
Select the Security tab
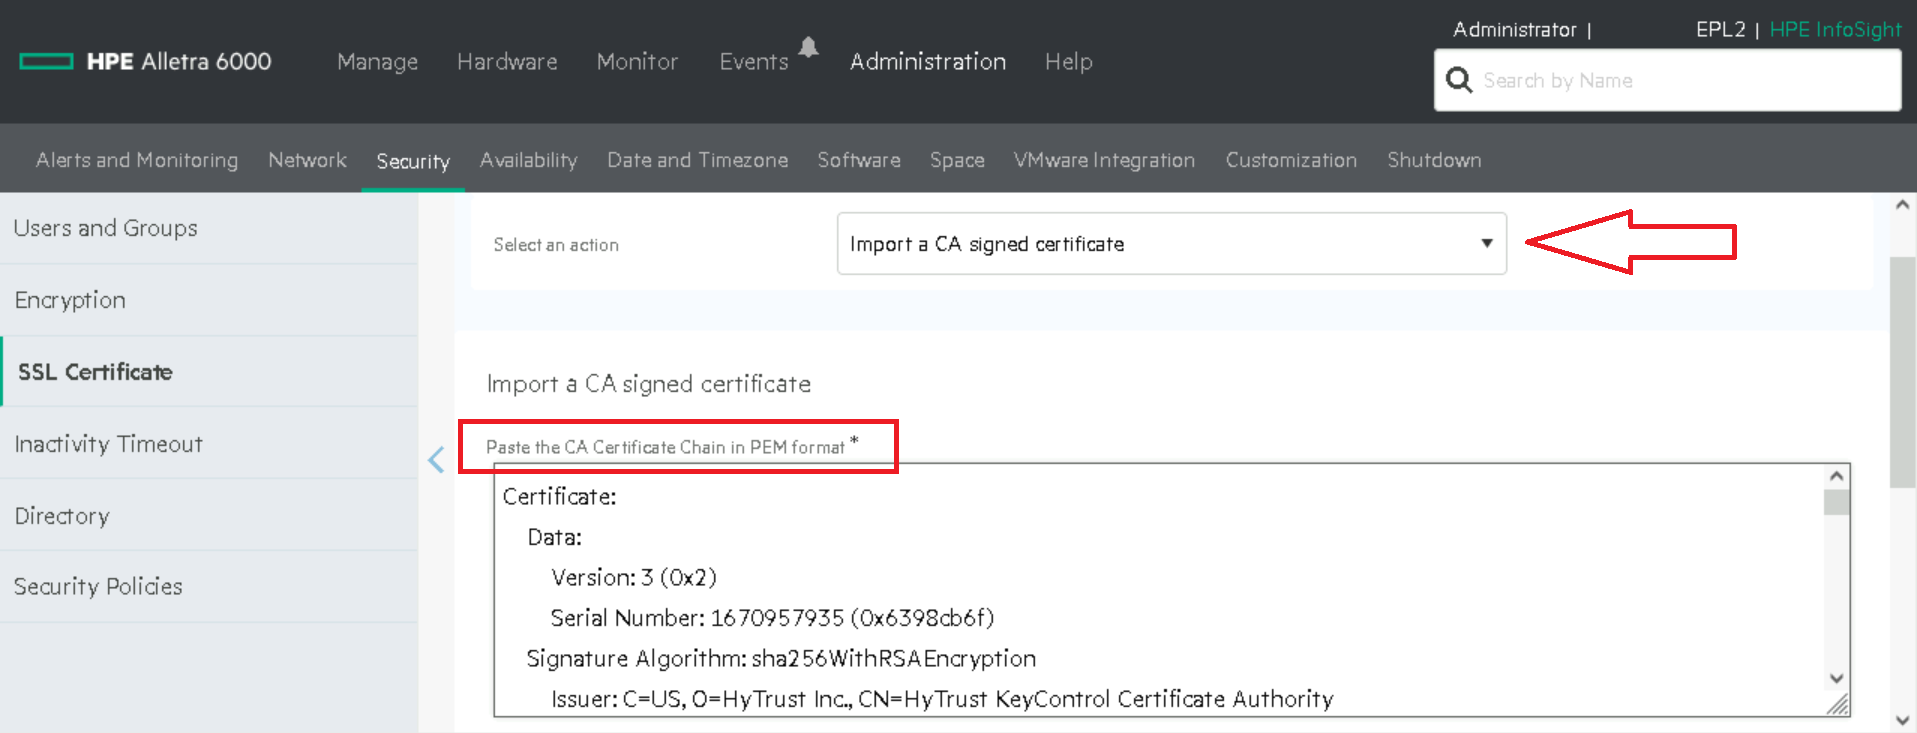(413, 161)
